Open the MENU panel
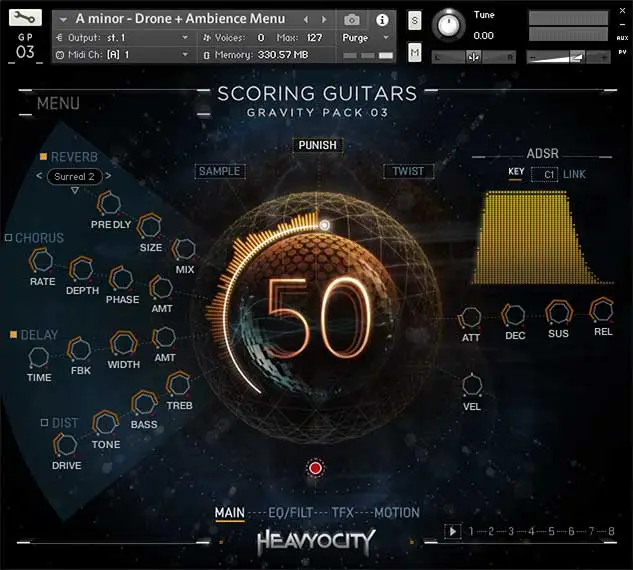Image resolution: width=633 pixels, height=570 pixels. 58,103
